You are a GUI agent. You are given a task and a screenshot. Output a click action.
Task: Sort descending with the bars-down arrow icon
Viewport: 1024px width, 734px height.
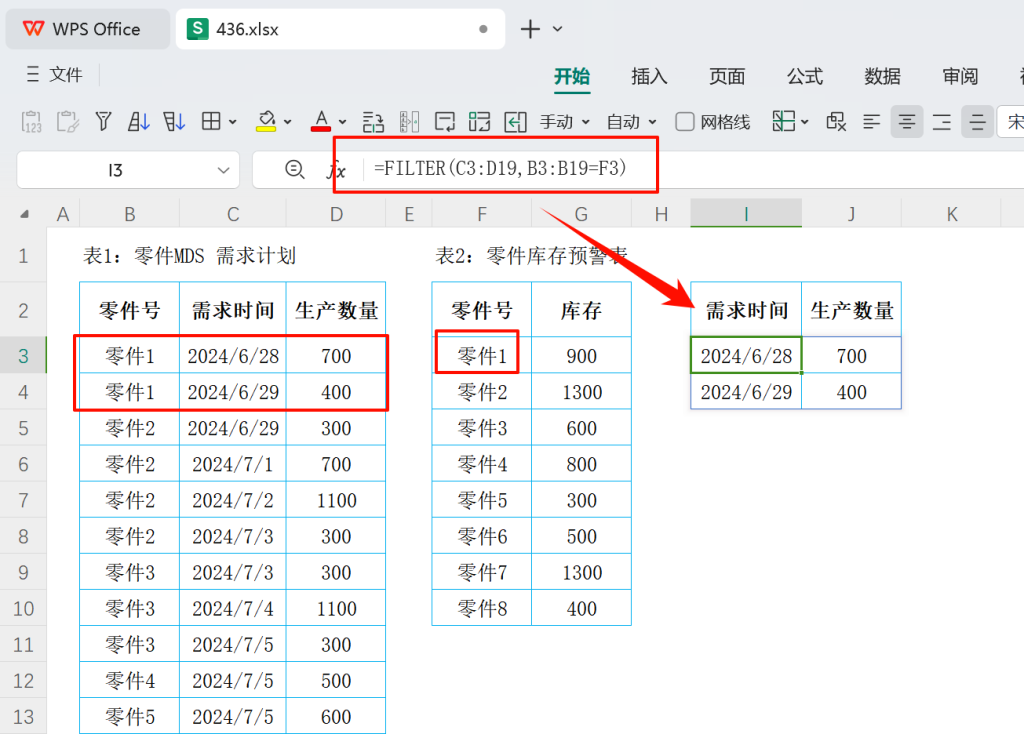(x=174, y=121)
